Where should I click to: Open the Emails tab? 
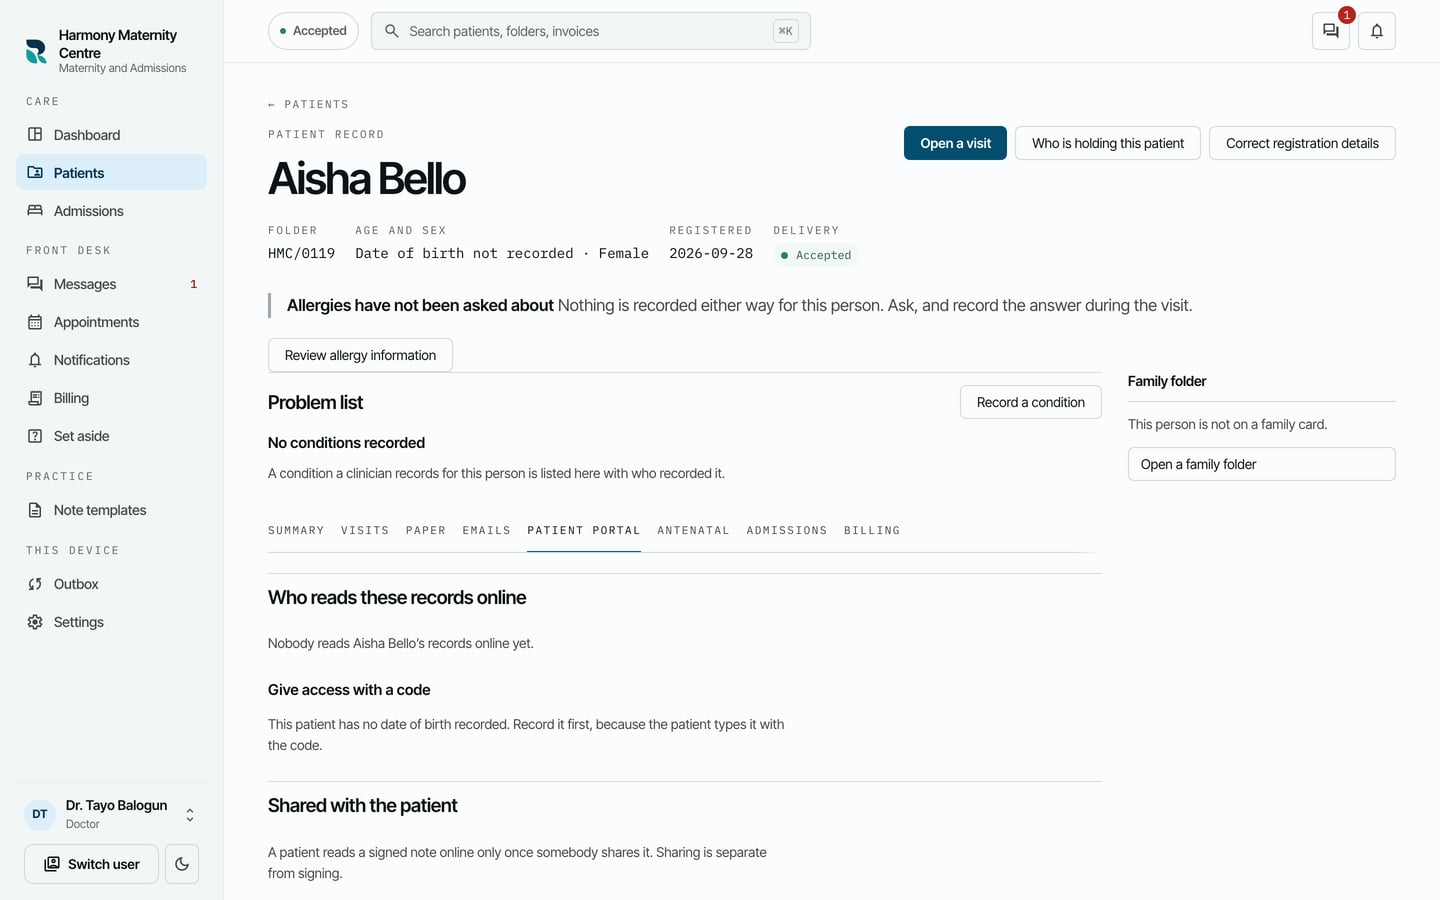[x=487, y=531]
